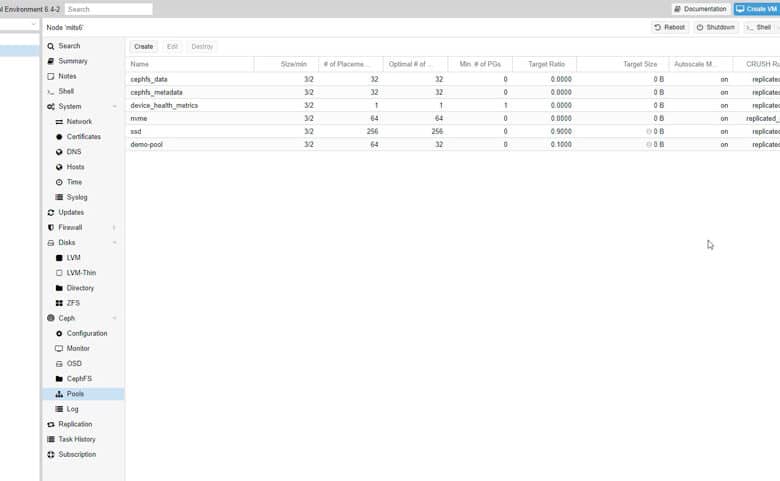Sort by Size/min column header

pos(286,64)
